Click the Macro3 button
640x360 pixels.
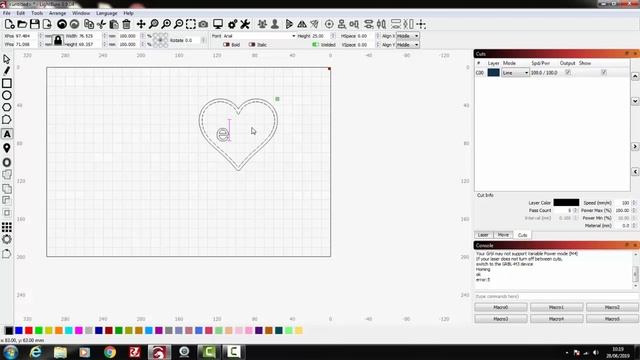501,319
